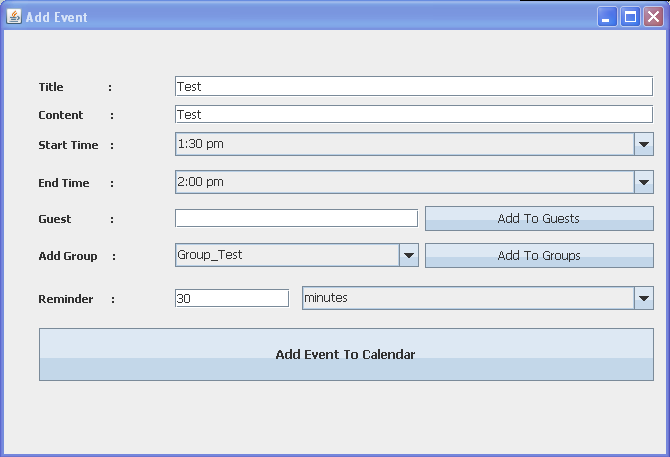Click the Java icon in the title bar
670x457 pixels.
pyautogui.click(x=14, y=17)
